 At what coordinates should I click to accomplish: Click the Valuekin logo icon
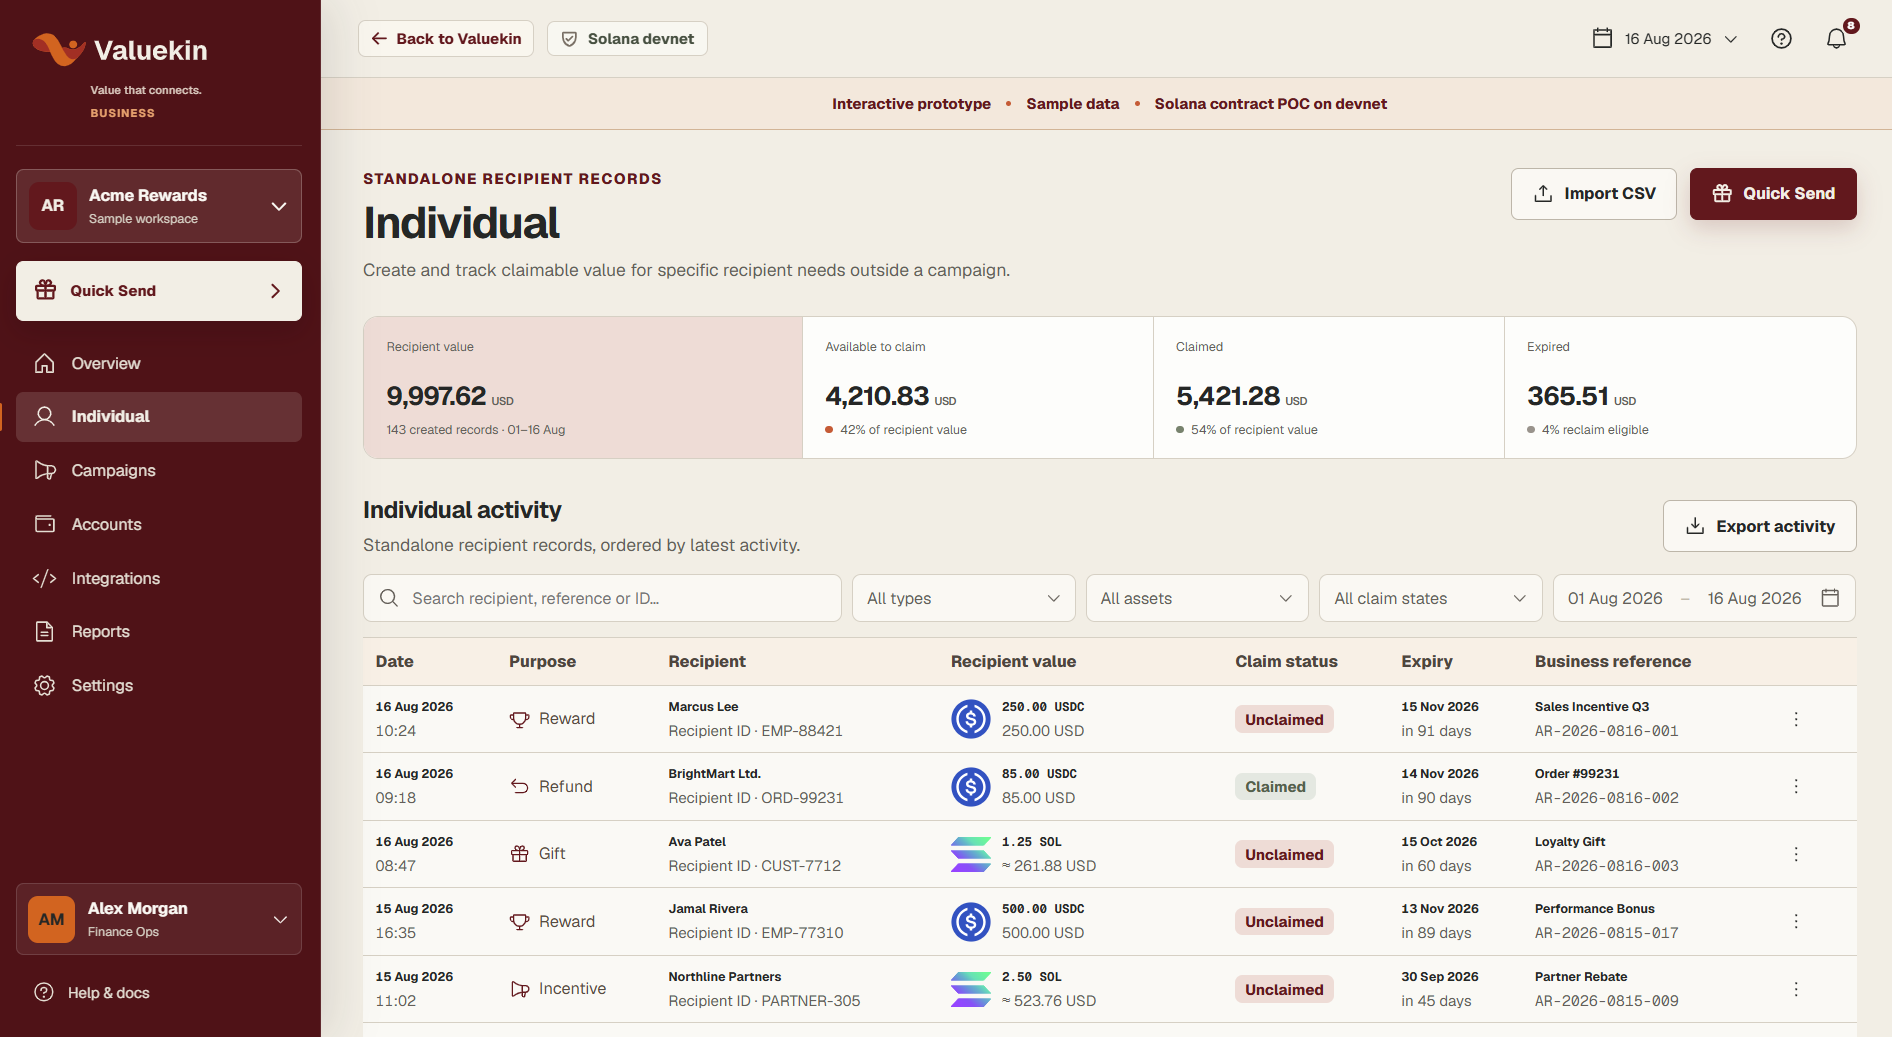tap(58, 49)
